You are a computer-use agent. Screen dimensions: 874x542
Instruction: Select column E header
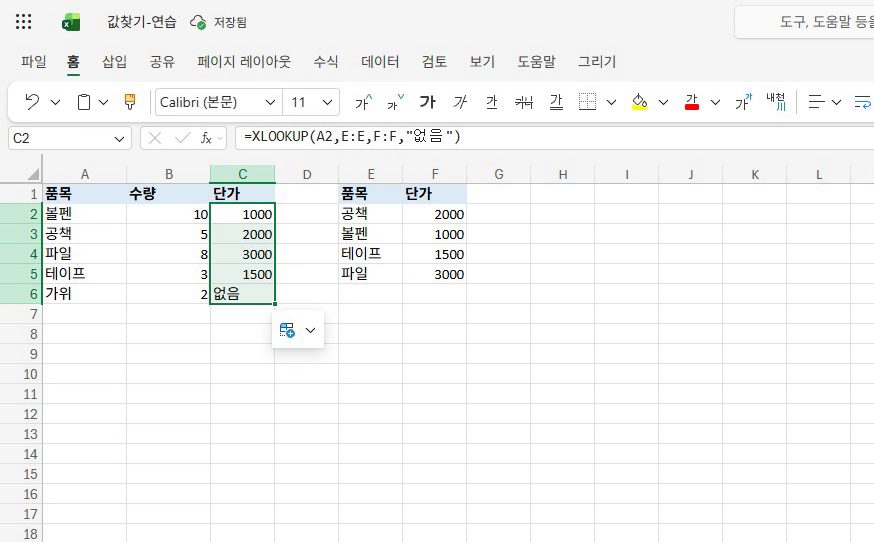[371, 174]
